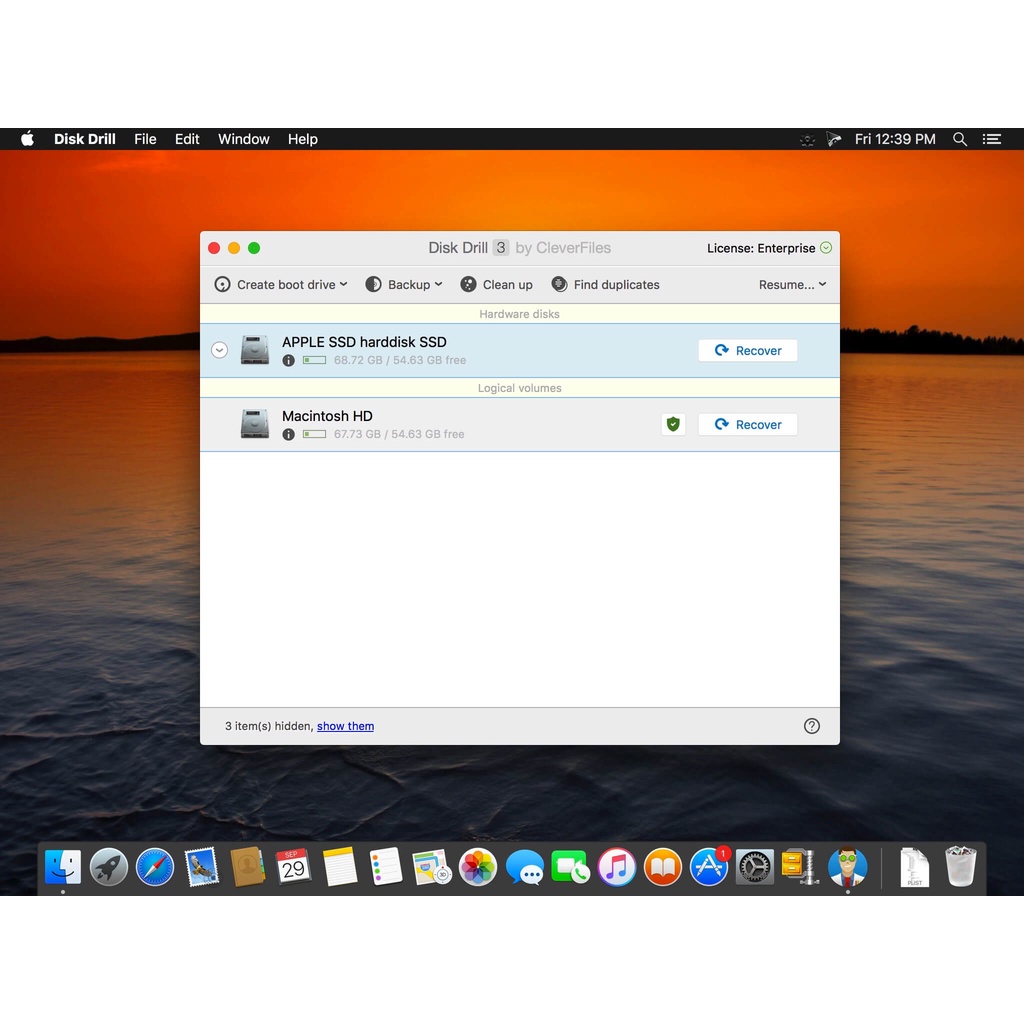
Task: Click the "show them" hidden items link
Action: (x=345, y=726)
